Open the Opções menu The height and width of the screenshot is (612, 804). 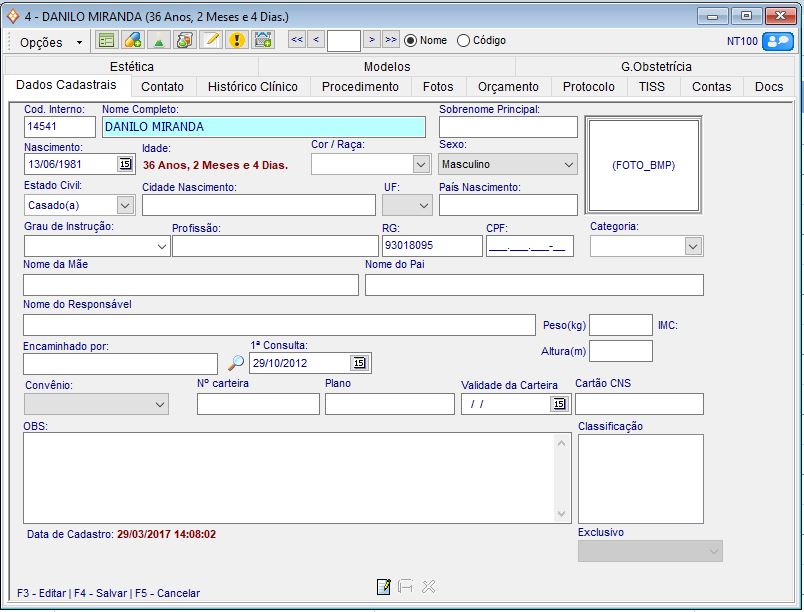50,42
